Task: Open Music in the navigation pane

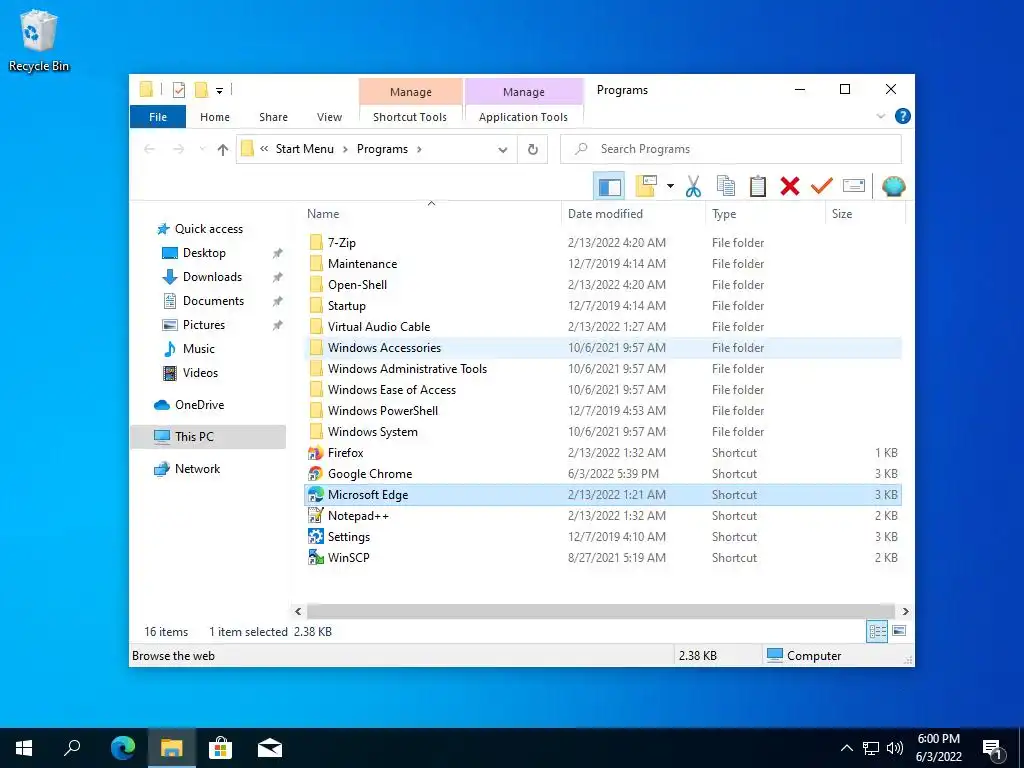Action: click(198, 349)
